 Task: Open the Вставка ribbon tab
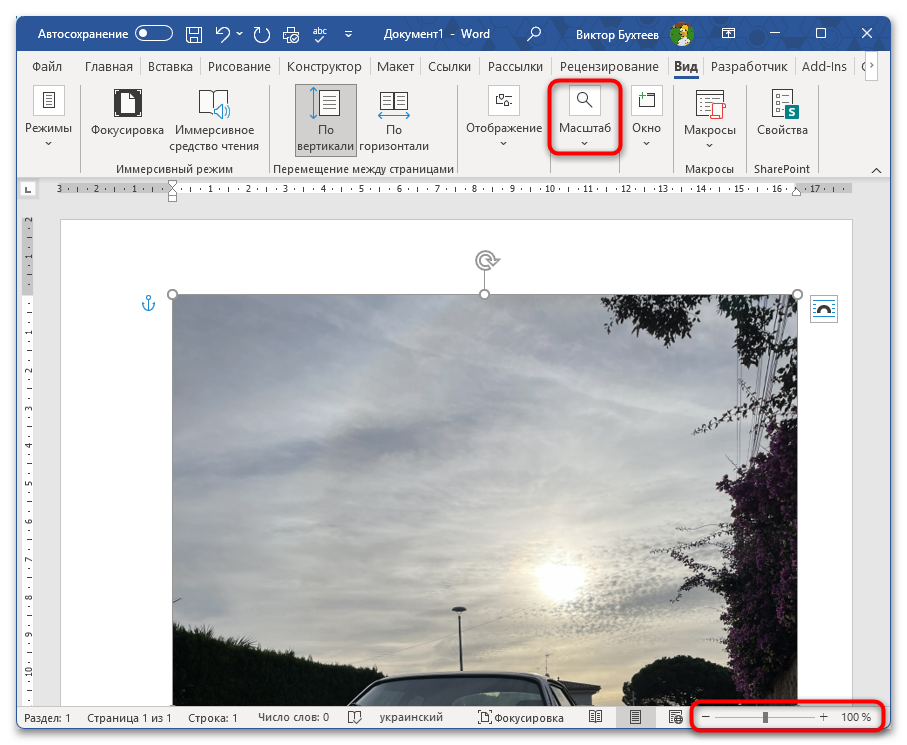point(170,67)
